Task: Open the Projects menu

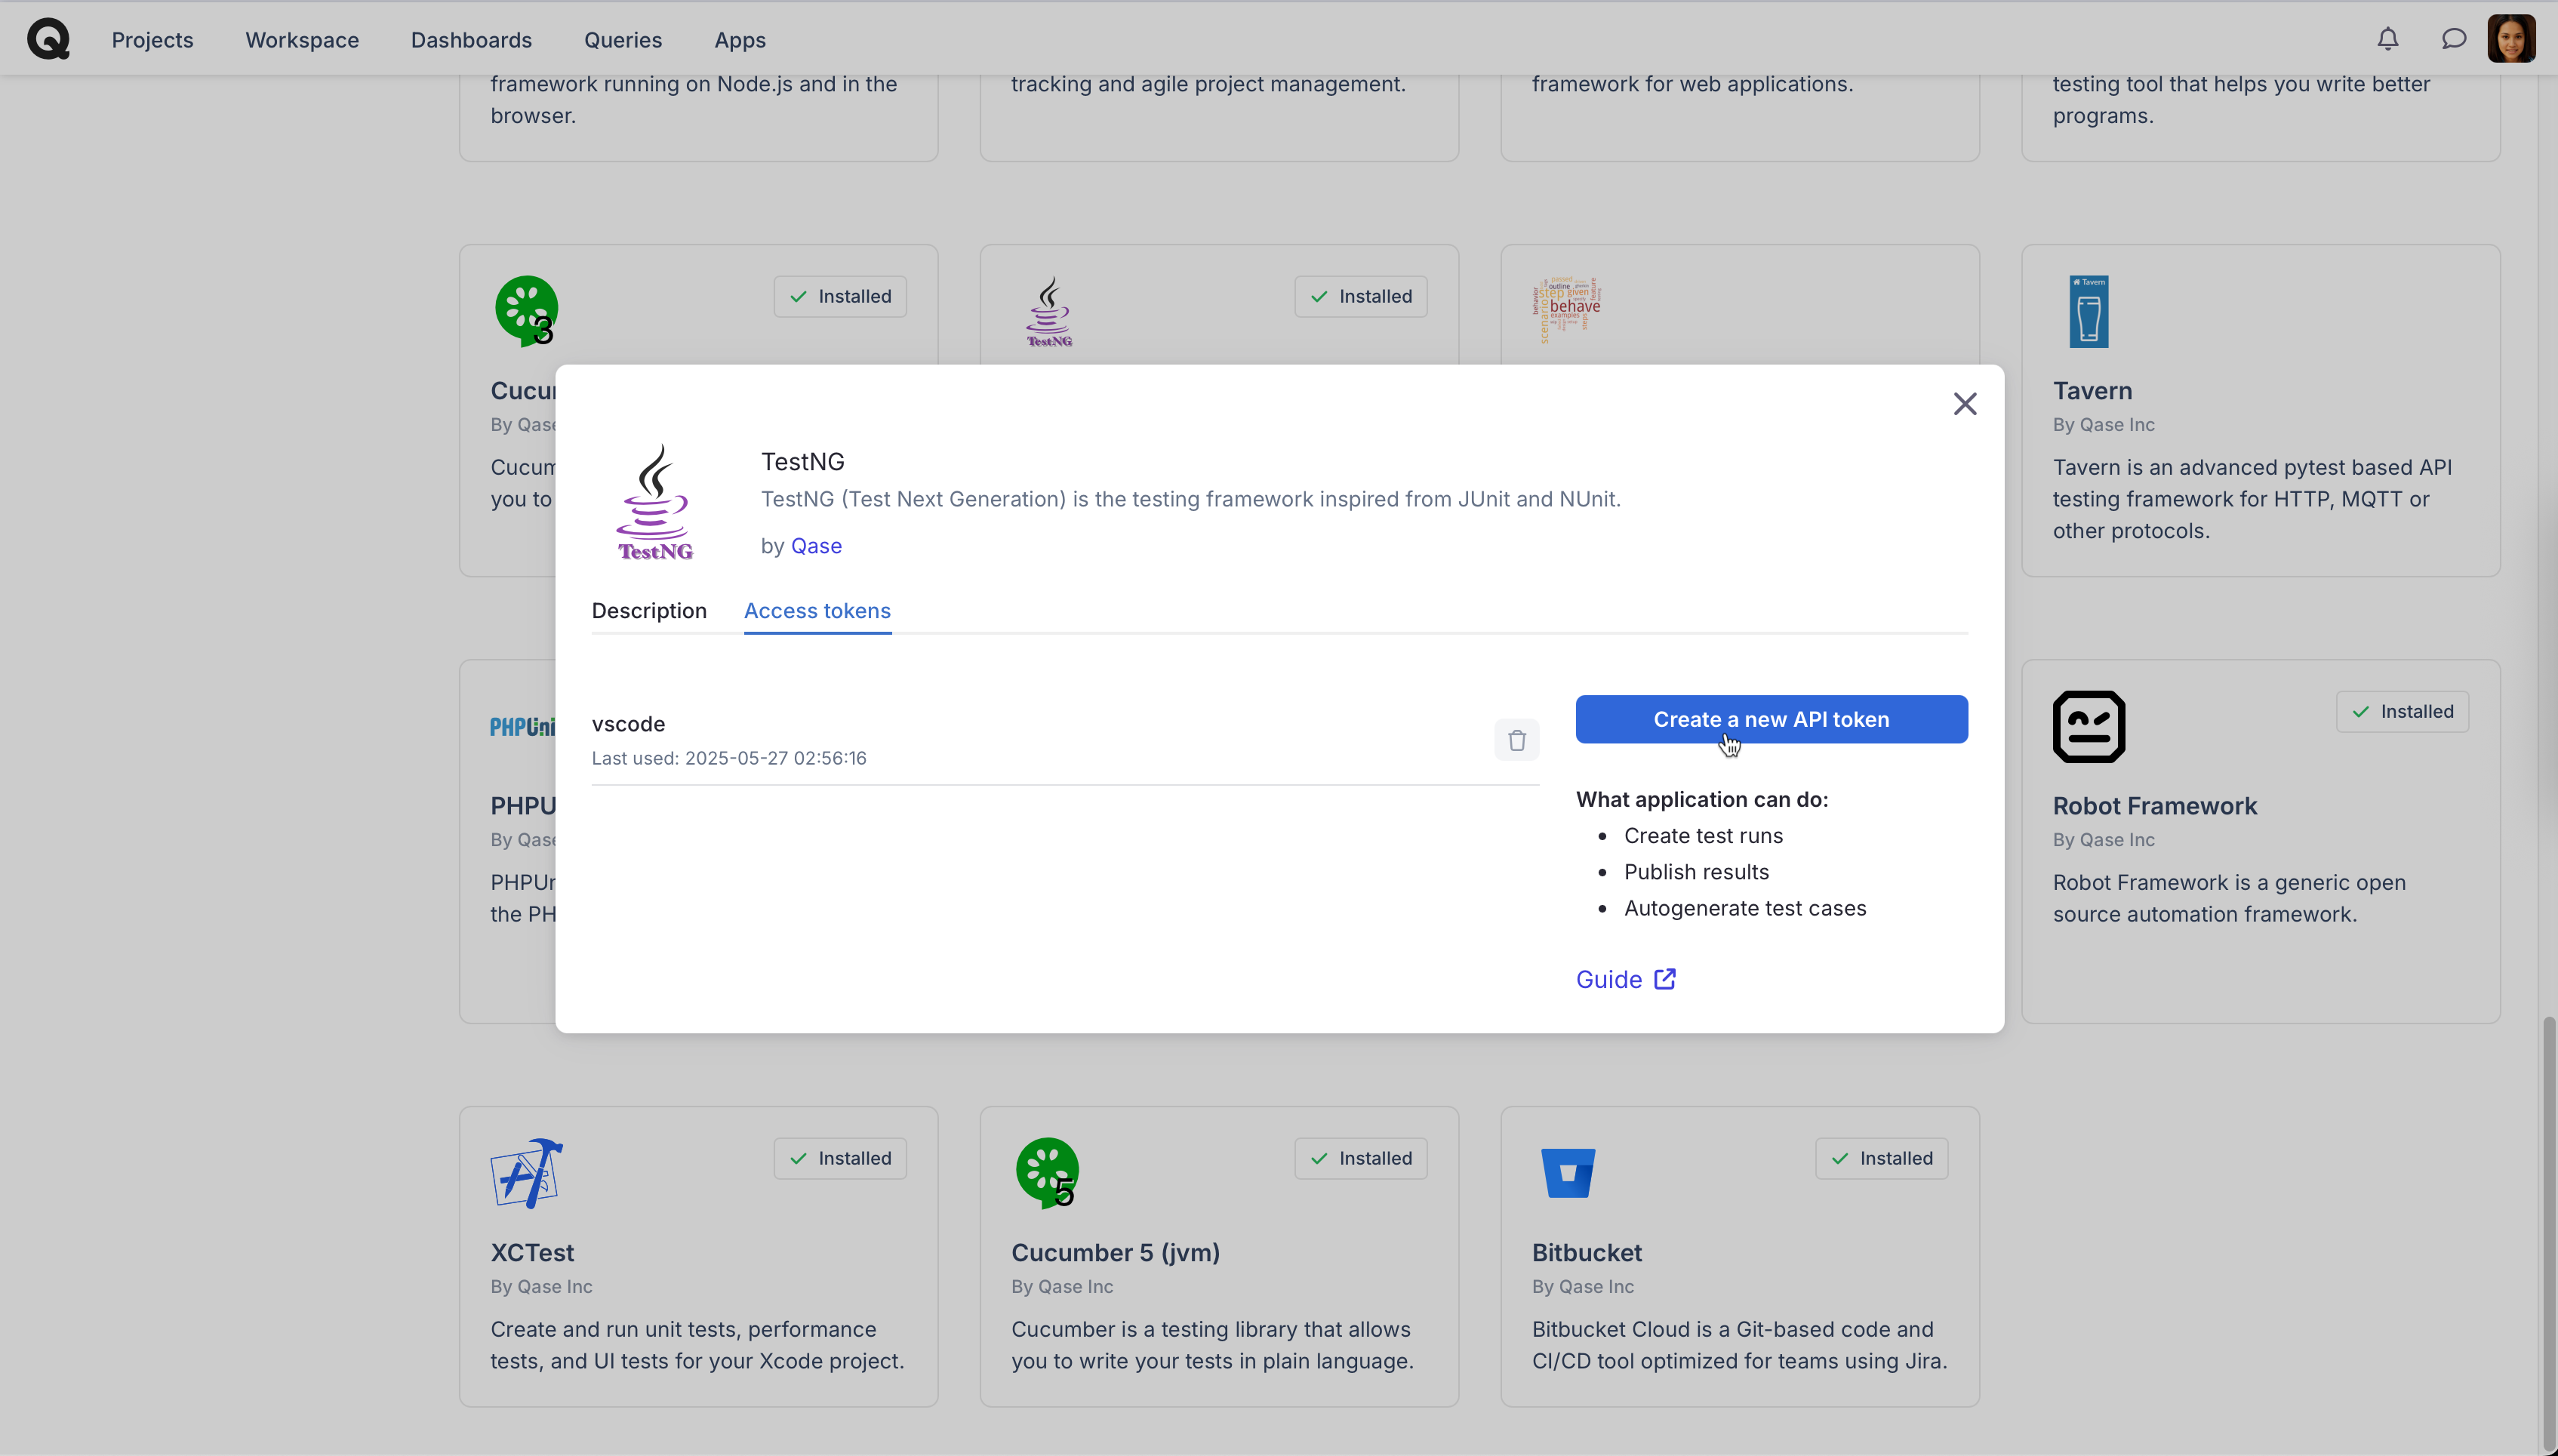Action: coord(152,40)
